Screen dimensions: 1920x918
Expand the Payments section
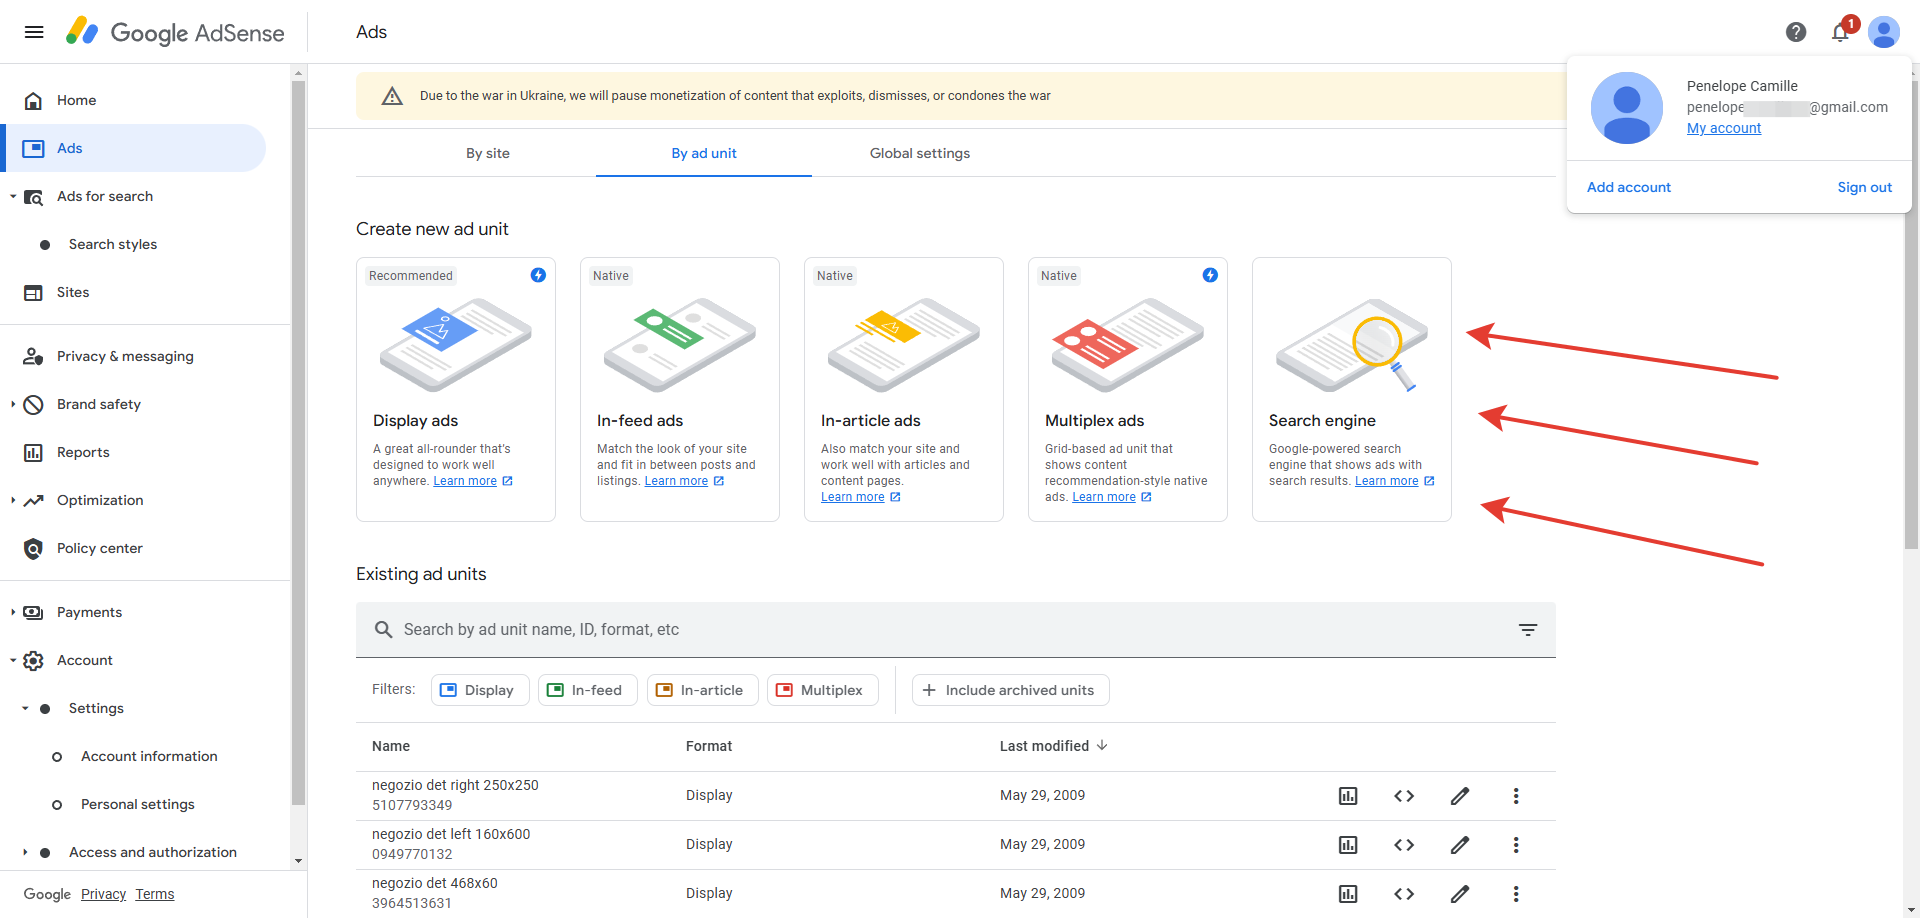13,612
